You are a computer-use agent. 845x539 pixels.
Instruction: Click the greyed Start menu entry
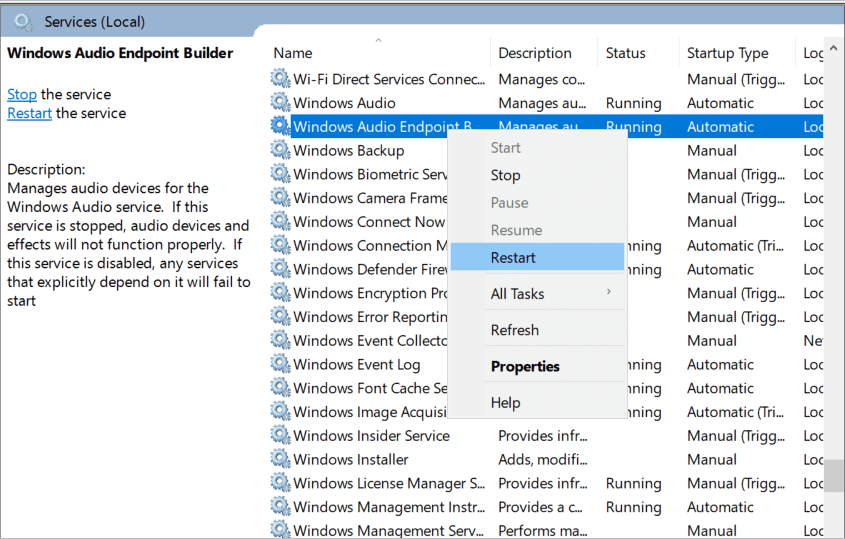537,148
